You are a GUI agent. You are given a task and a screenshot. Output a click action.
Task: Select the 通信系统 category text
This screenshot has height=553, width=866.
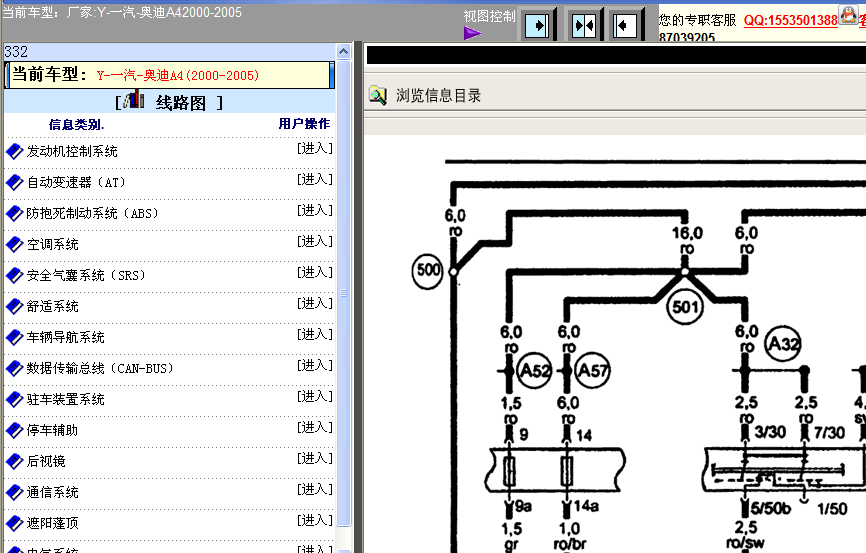point(52,492)
